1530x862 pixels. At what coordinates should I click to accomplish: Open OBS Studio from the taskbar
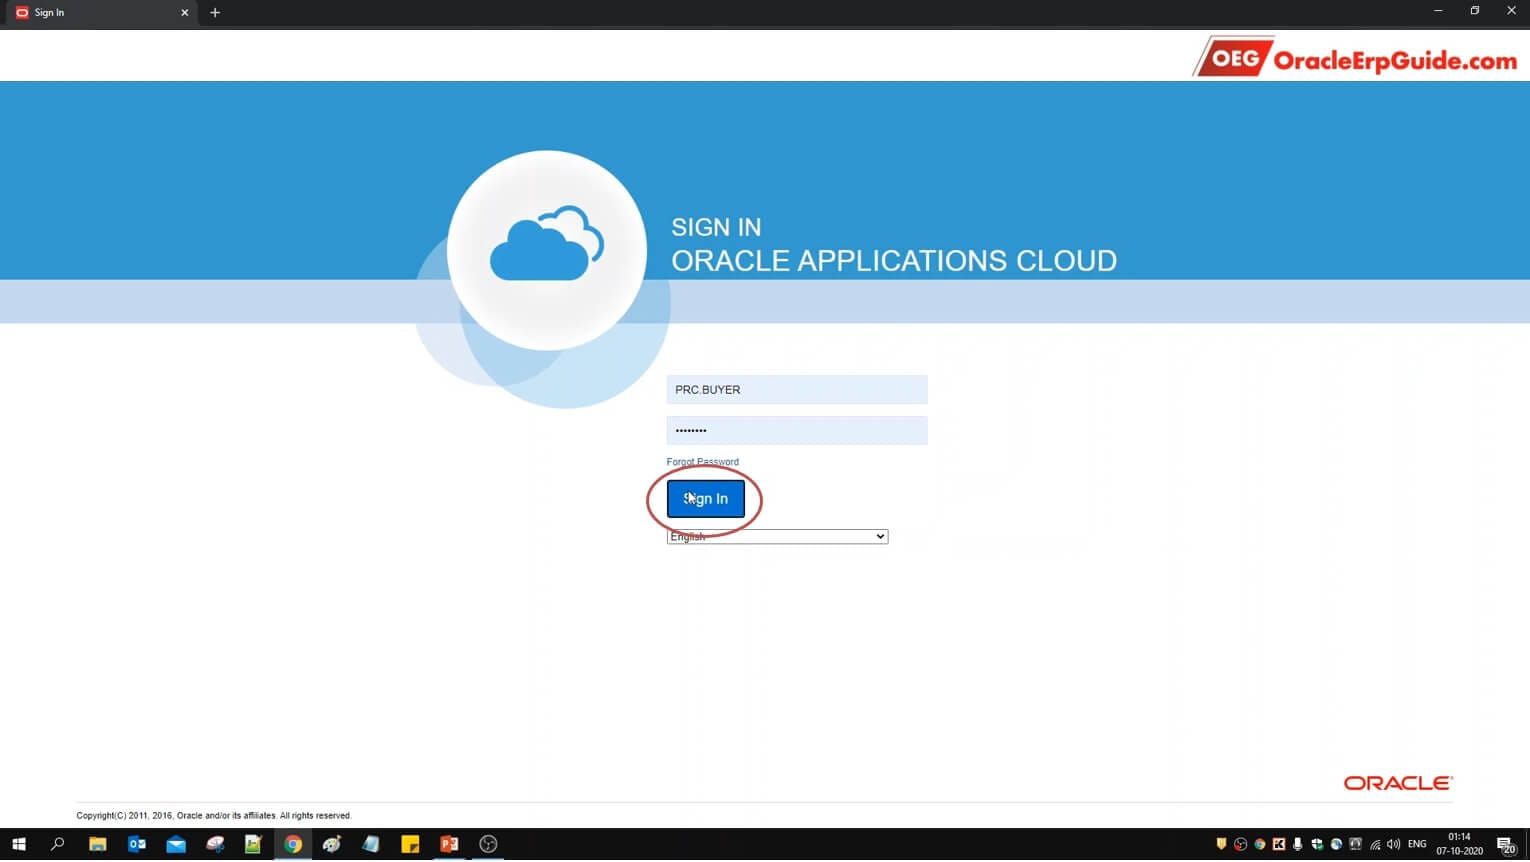point(488,845)
